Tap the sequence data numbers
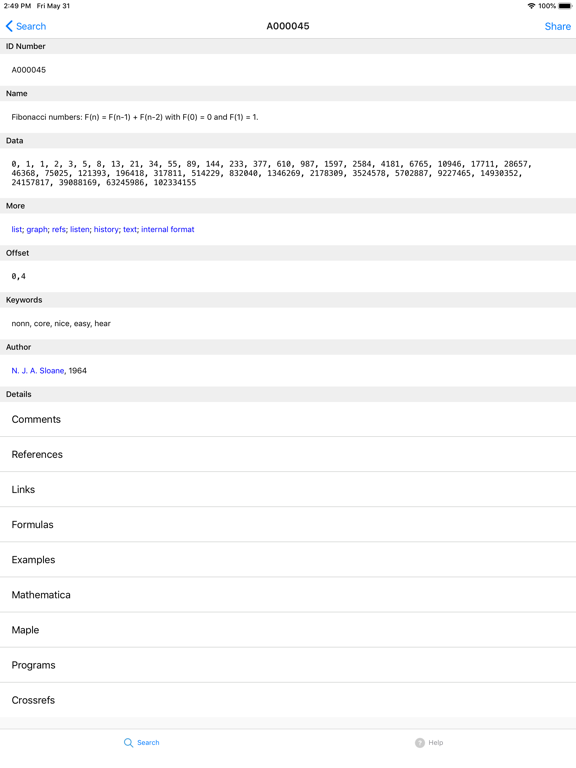The width and height of the screenshot is (576, 768). (271, 173)
